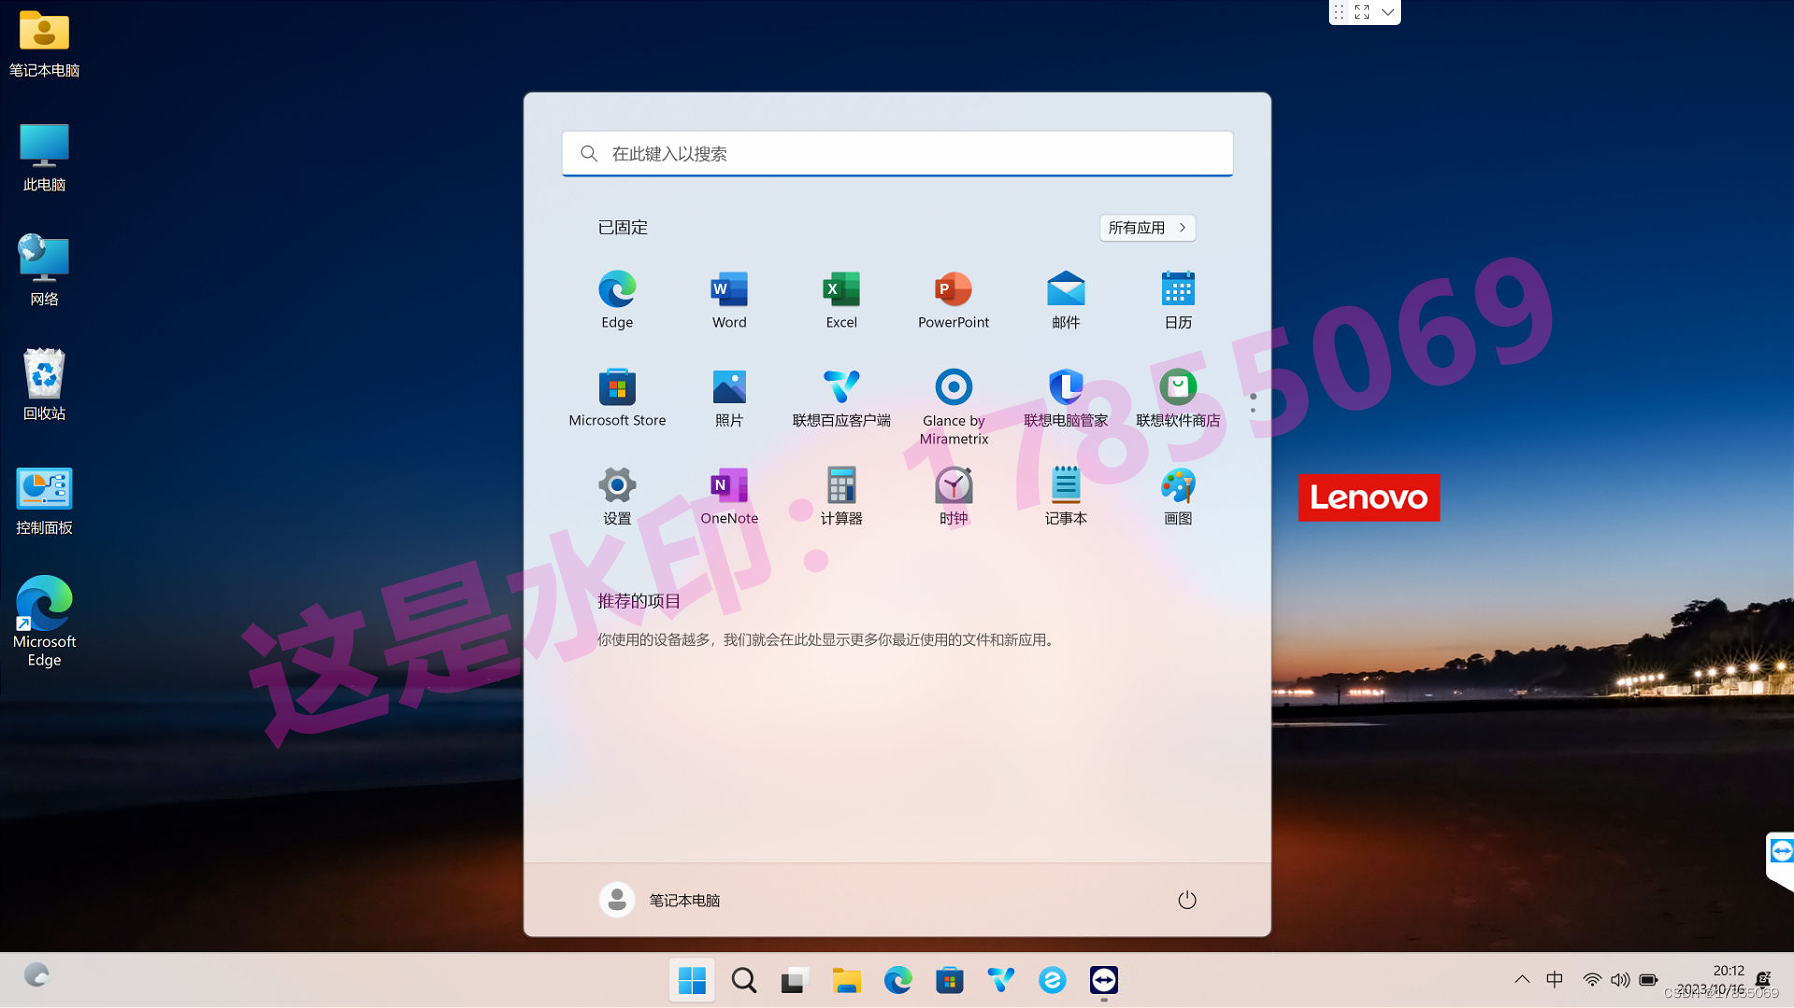Open Edge from pinned apps
This screenshot has height=1008, width=1794.
click(617, 300)
